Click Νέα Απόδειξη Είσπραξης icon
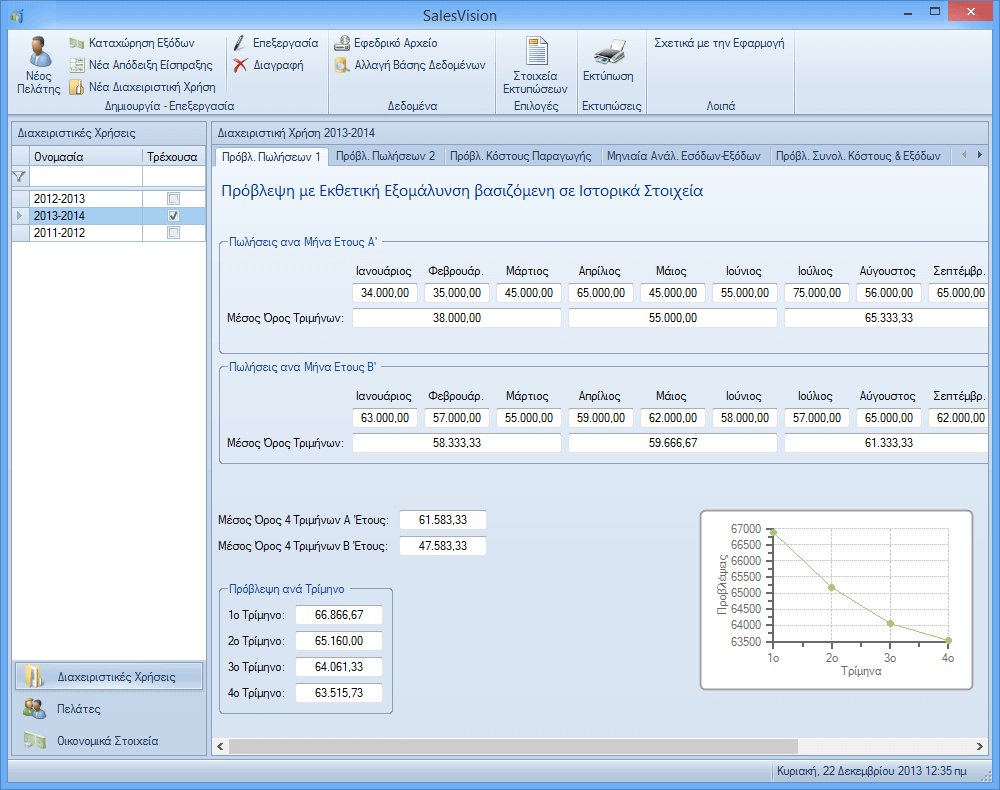Screen dimensions: 1000x790 pos(77,65)
